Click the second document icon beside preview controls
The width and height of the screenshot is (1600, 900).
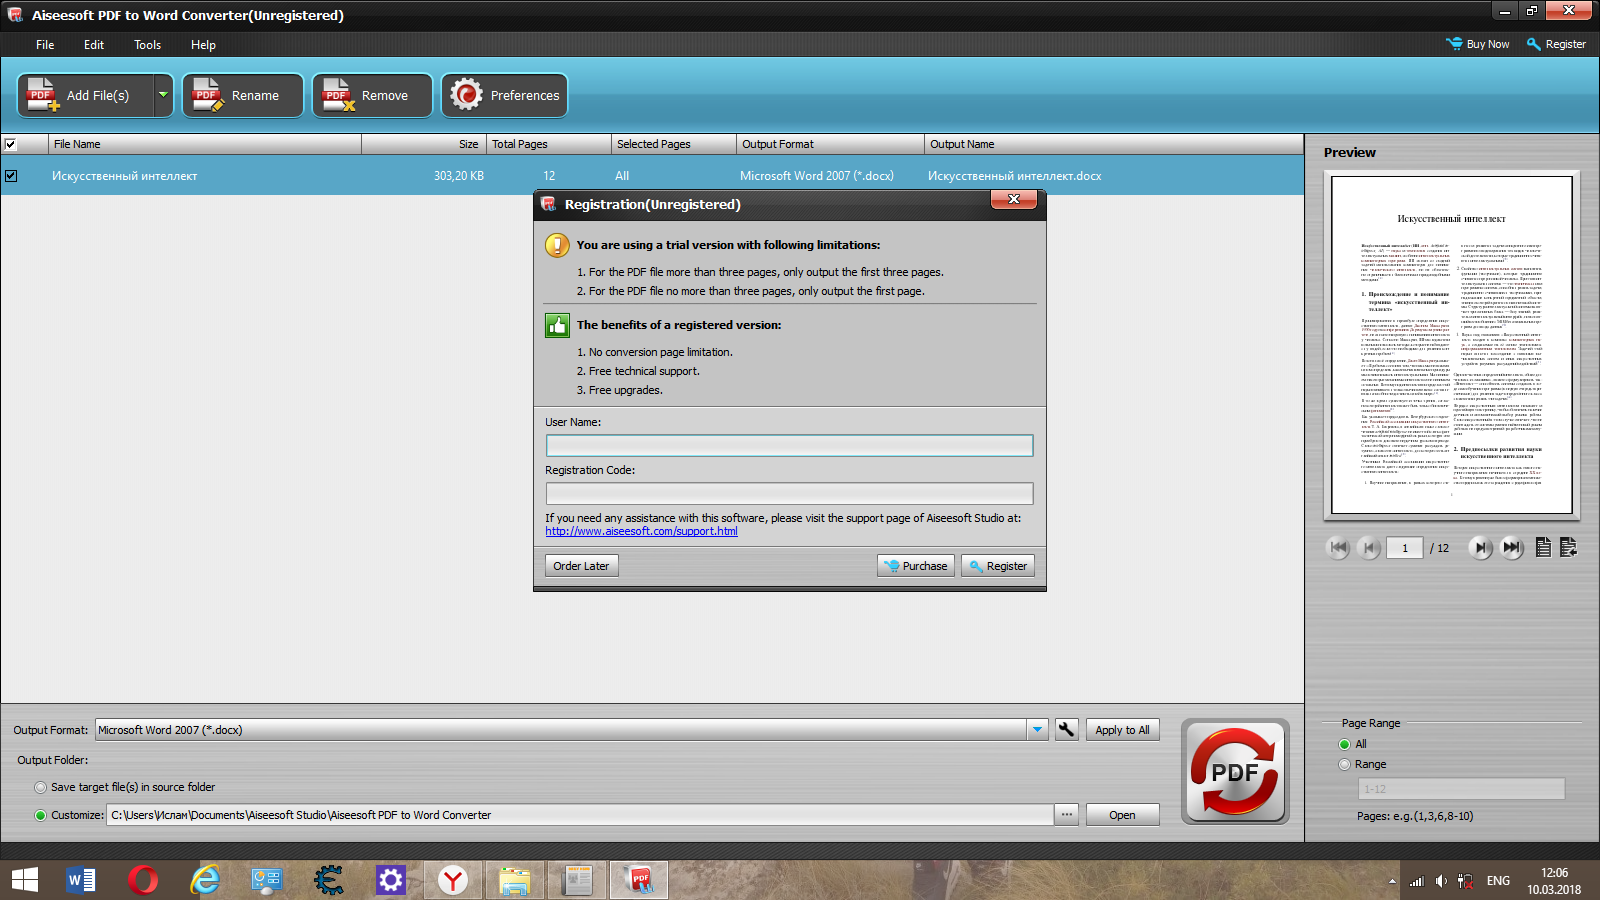click(x=1568, y=548)
